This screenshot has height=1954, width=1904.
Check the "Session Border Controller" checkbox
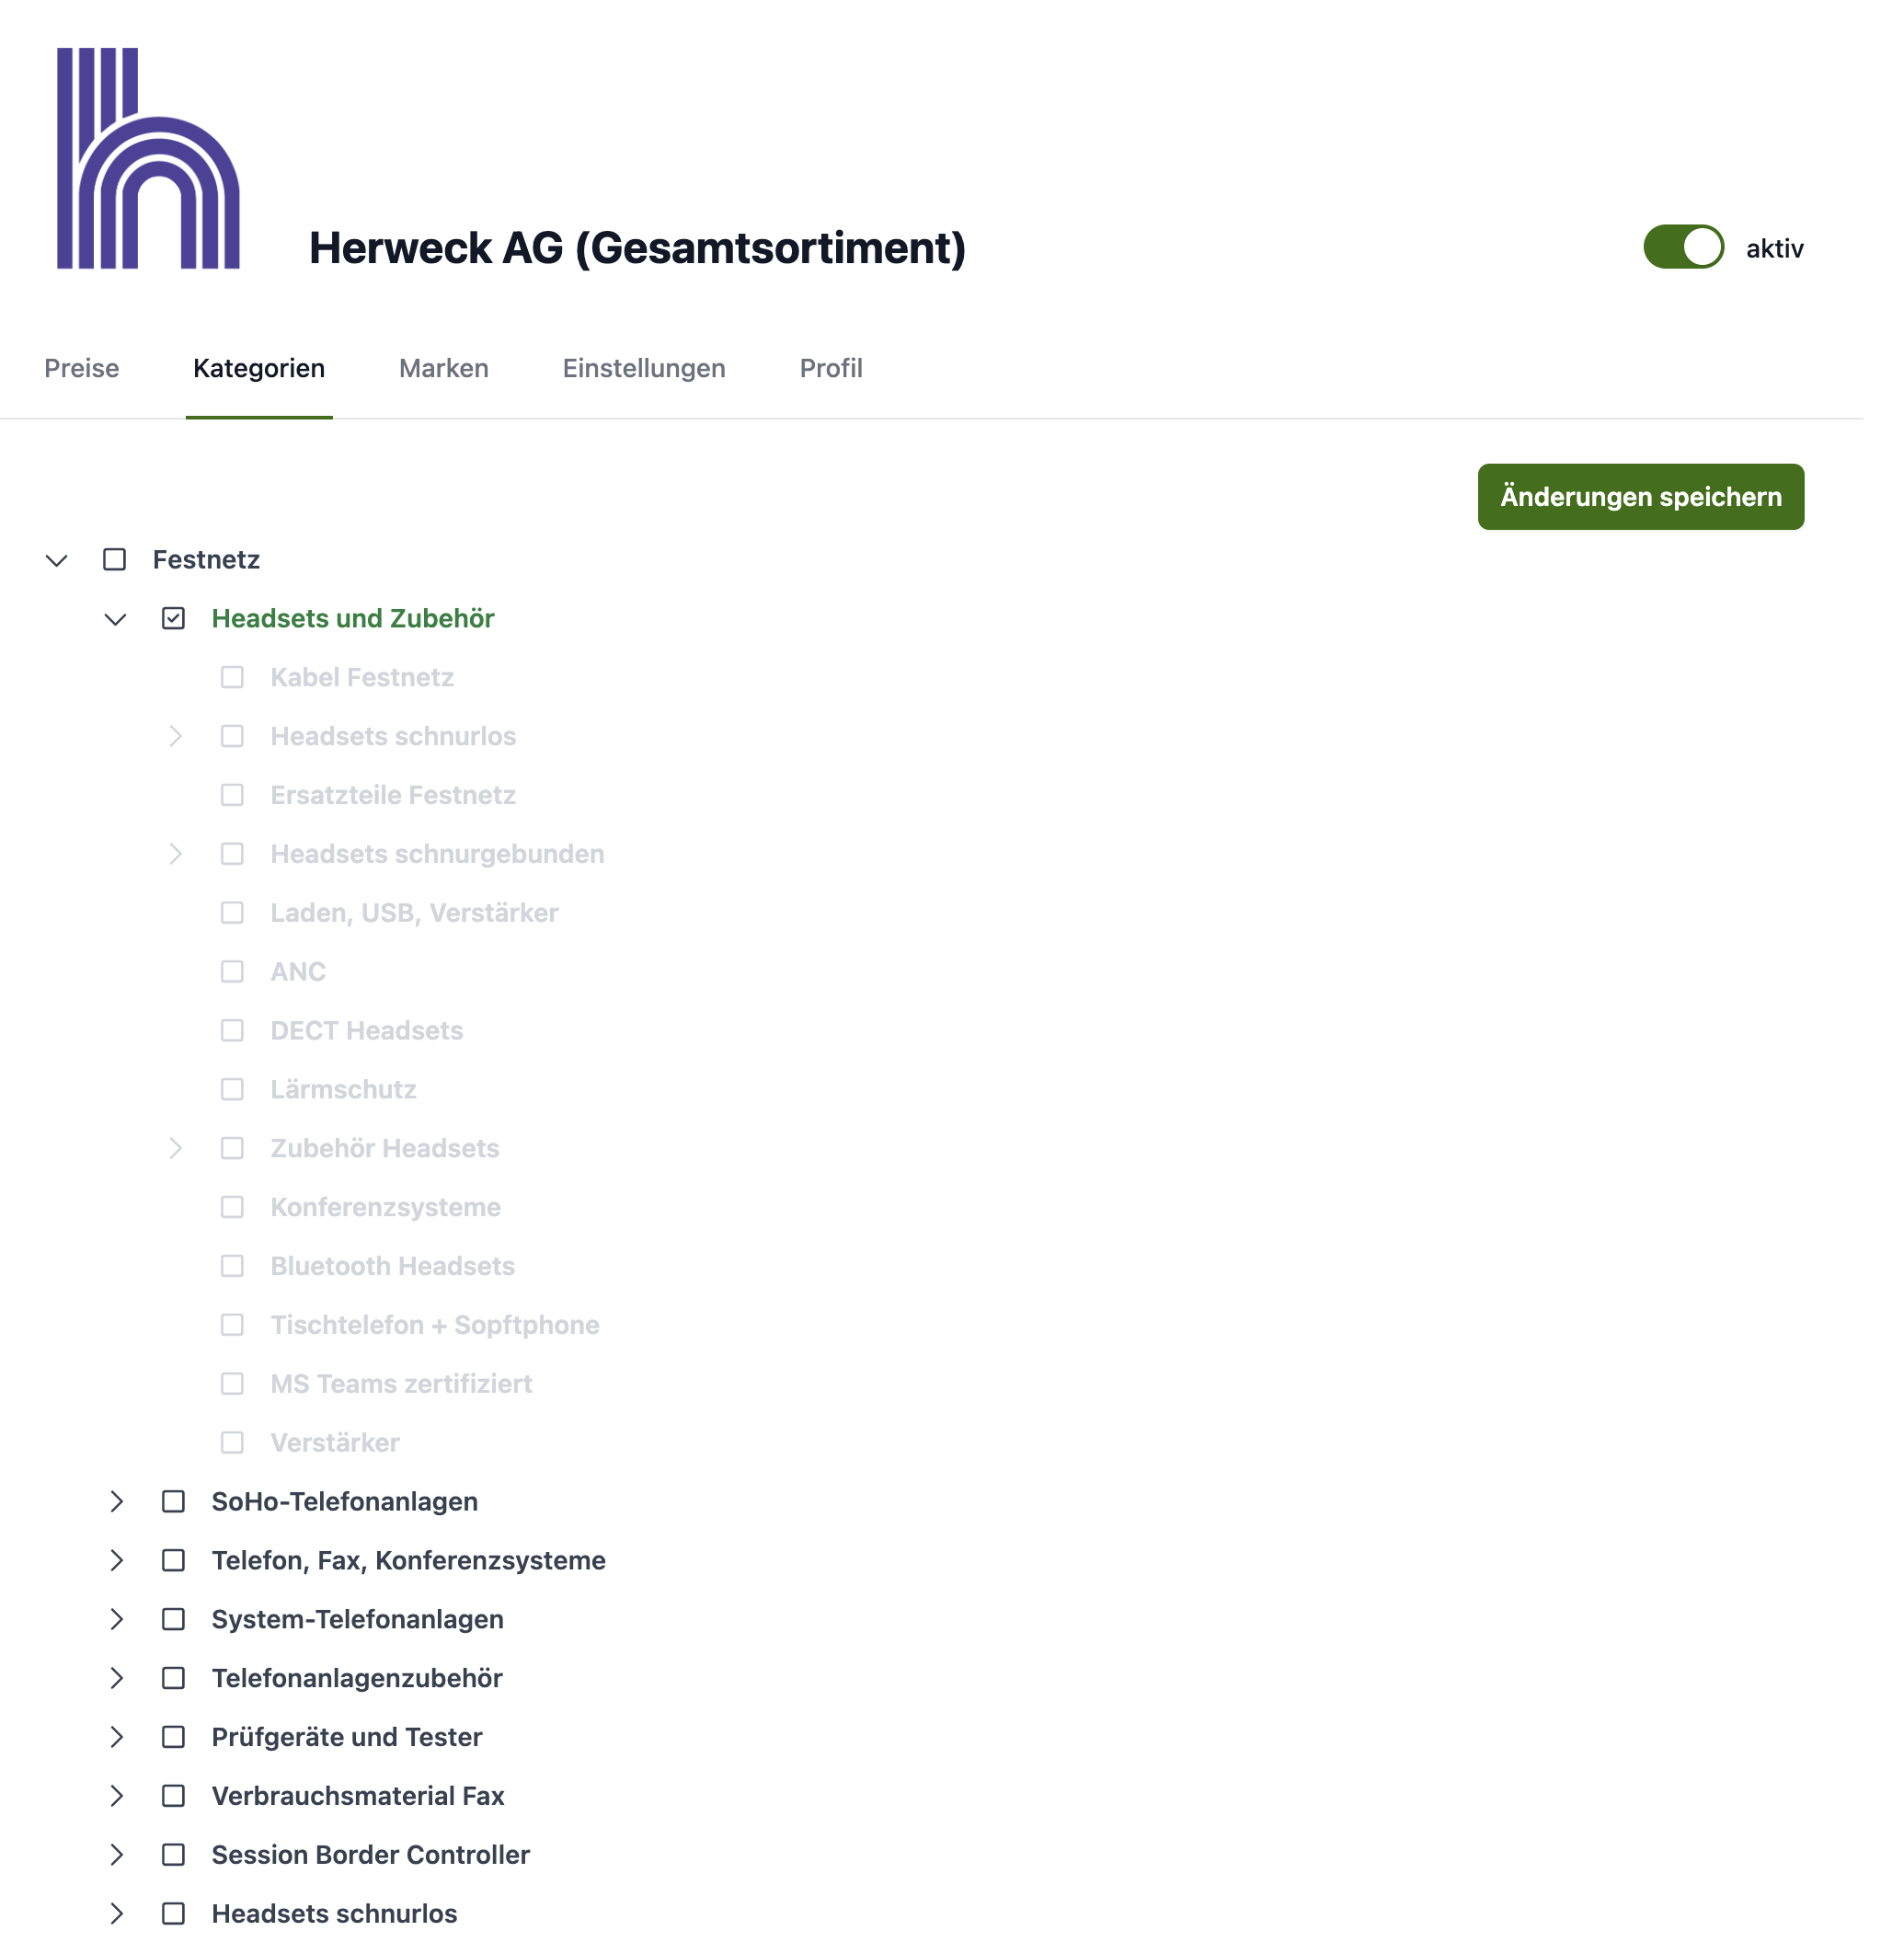click(x=174, y=1855)
